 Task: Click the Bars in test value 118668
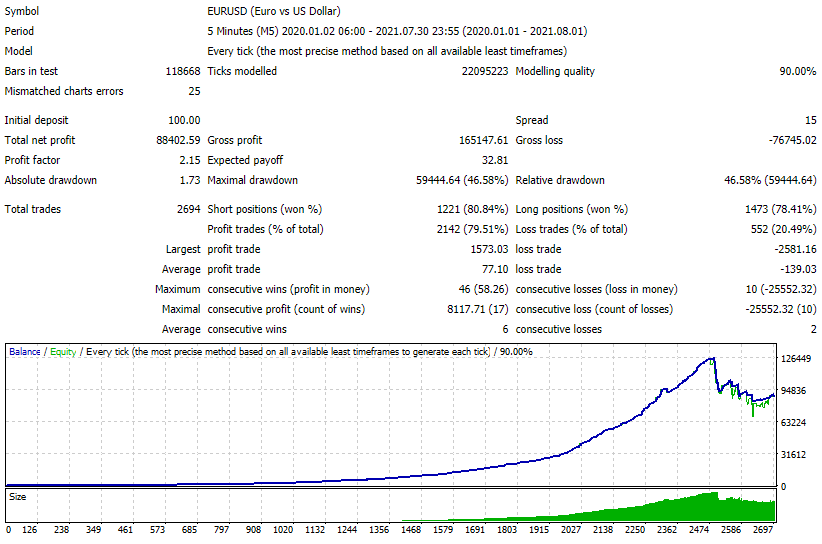(x=182, y=71)
